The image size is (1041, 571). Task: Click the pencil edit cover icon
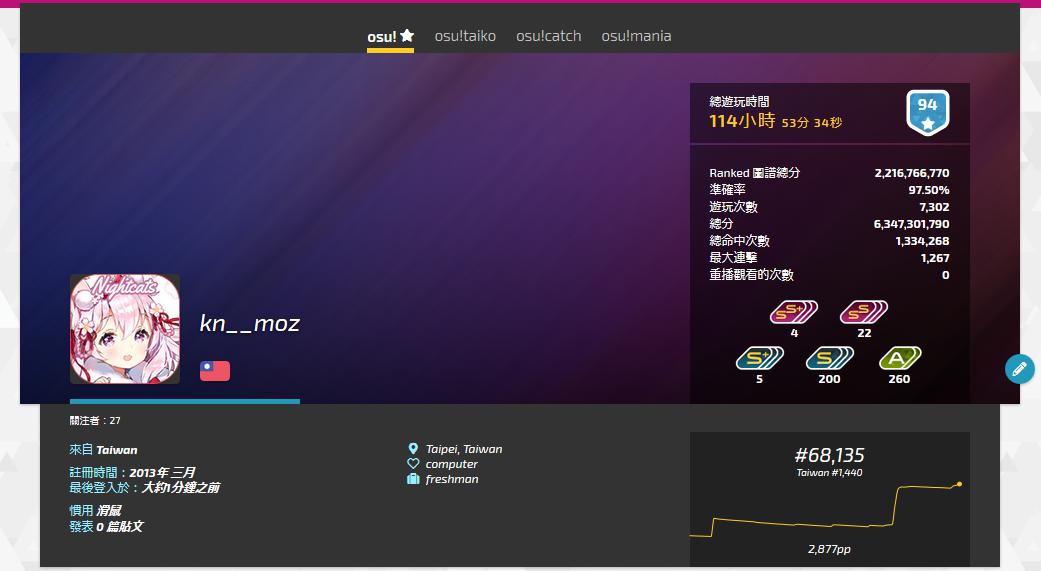point(1019,368)
